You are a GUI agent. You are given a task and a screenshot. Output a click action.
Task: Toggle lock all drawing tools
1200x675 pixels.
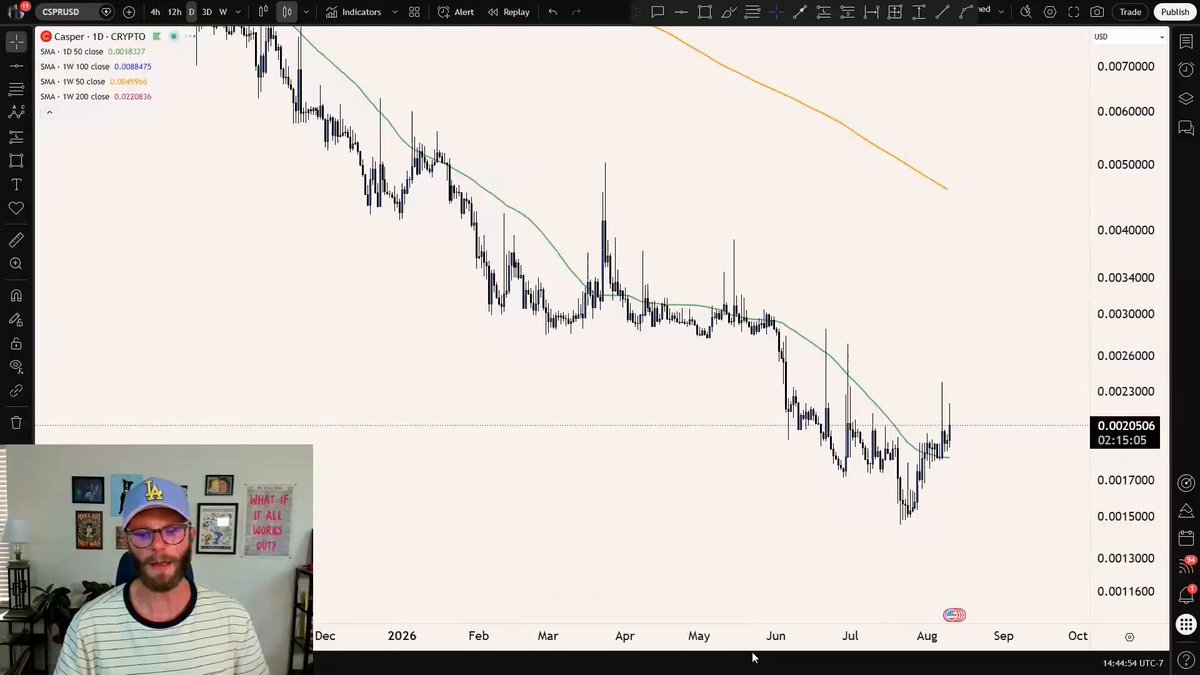[16, 344]
